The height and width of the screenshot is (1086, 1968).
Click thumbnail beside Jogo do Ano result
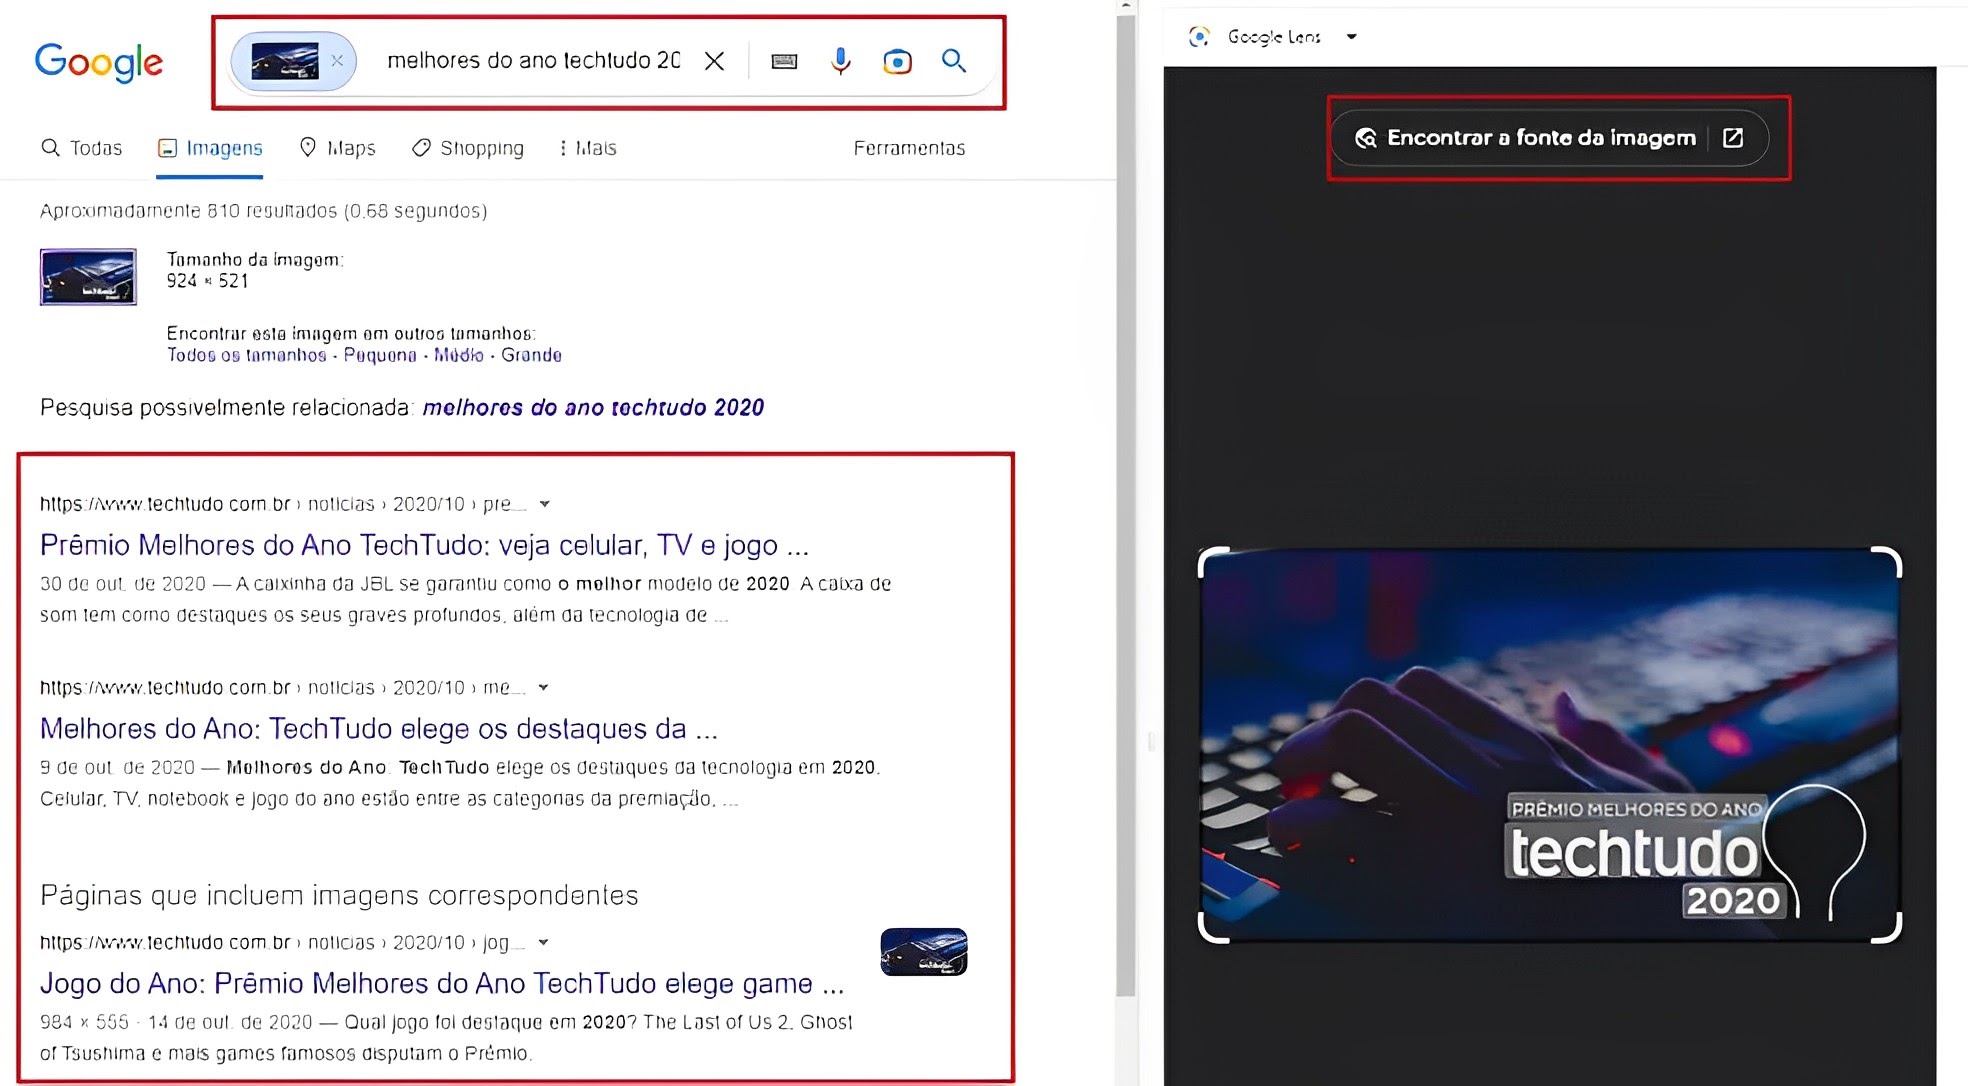coord(923,951)
